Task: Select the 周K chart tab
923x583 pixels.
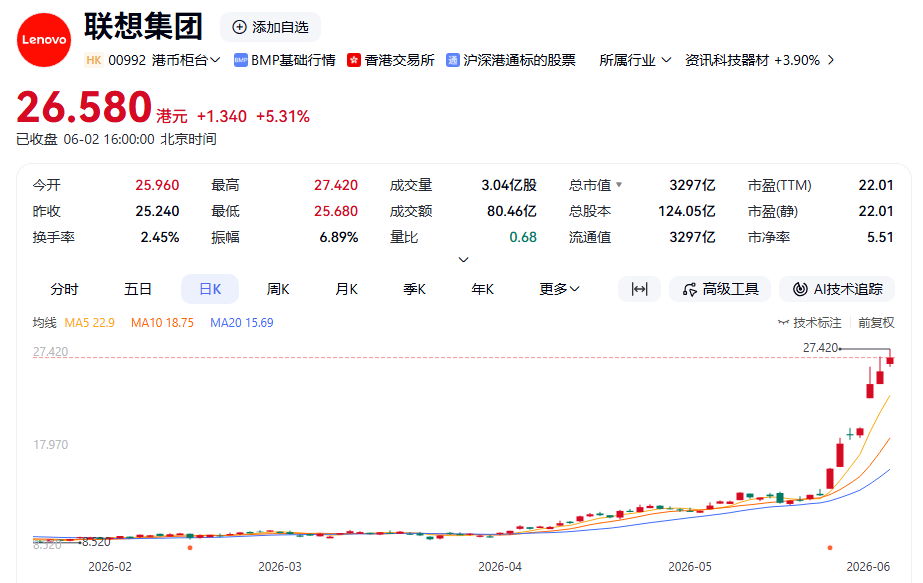Action: (x=278, y=289)
